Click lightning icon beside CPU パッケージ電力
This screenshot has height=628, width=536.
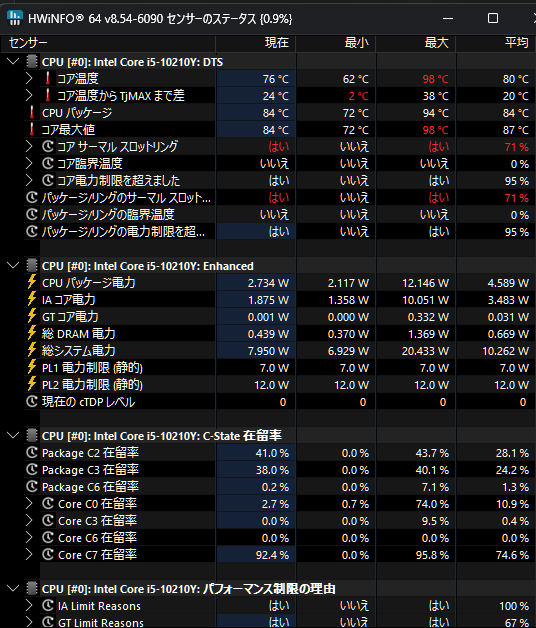[x=32, y=282]
